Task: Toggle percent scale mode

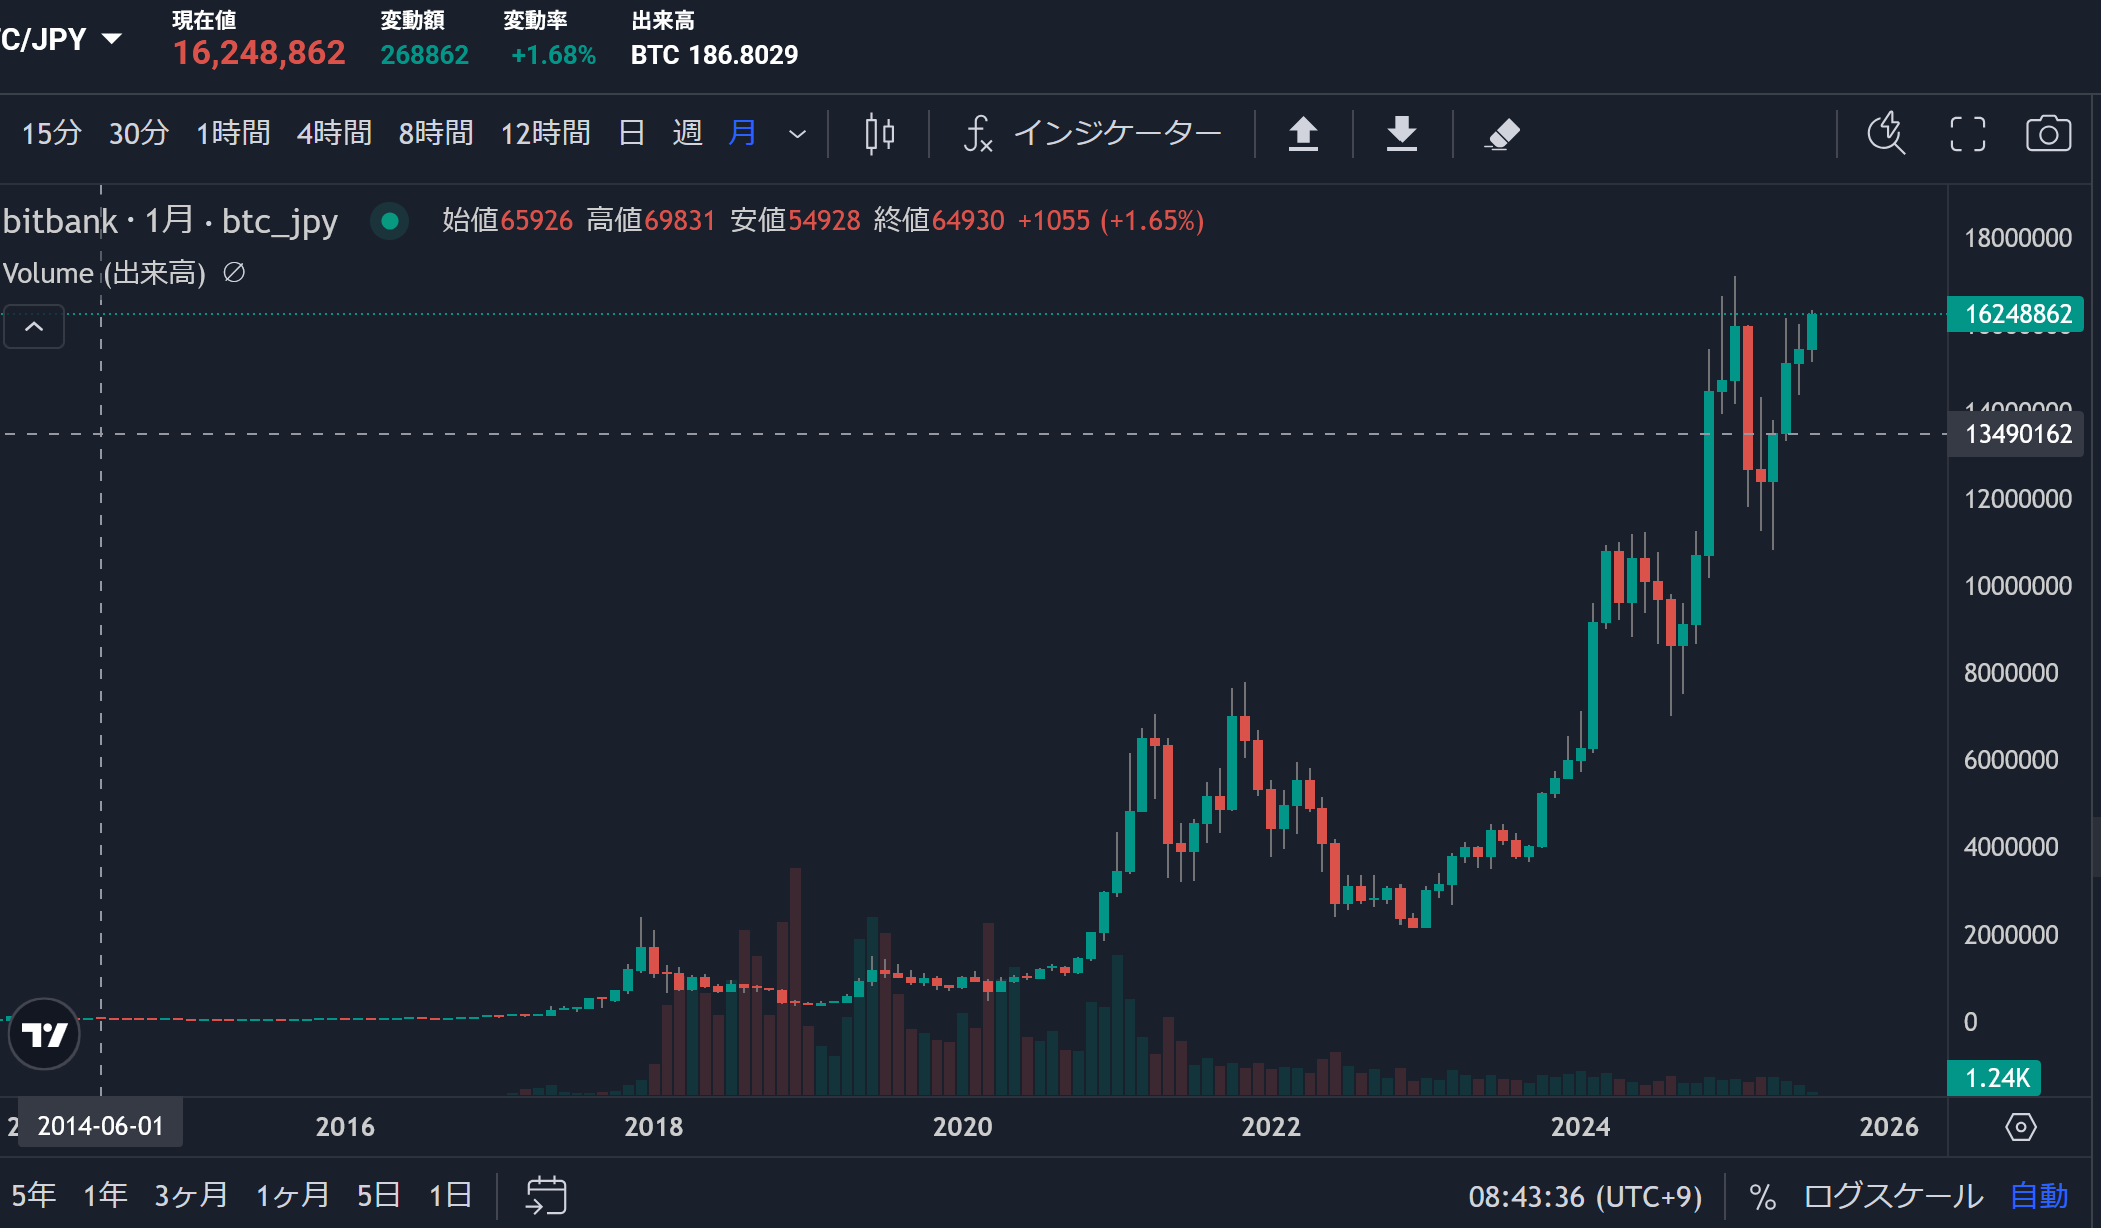Action: point(1762,1196)
